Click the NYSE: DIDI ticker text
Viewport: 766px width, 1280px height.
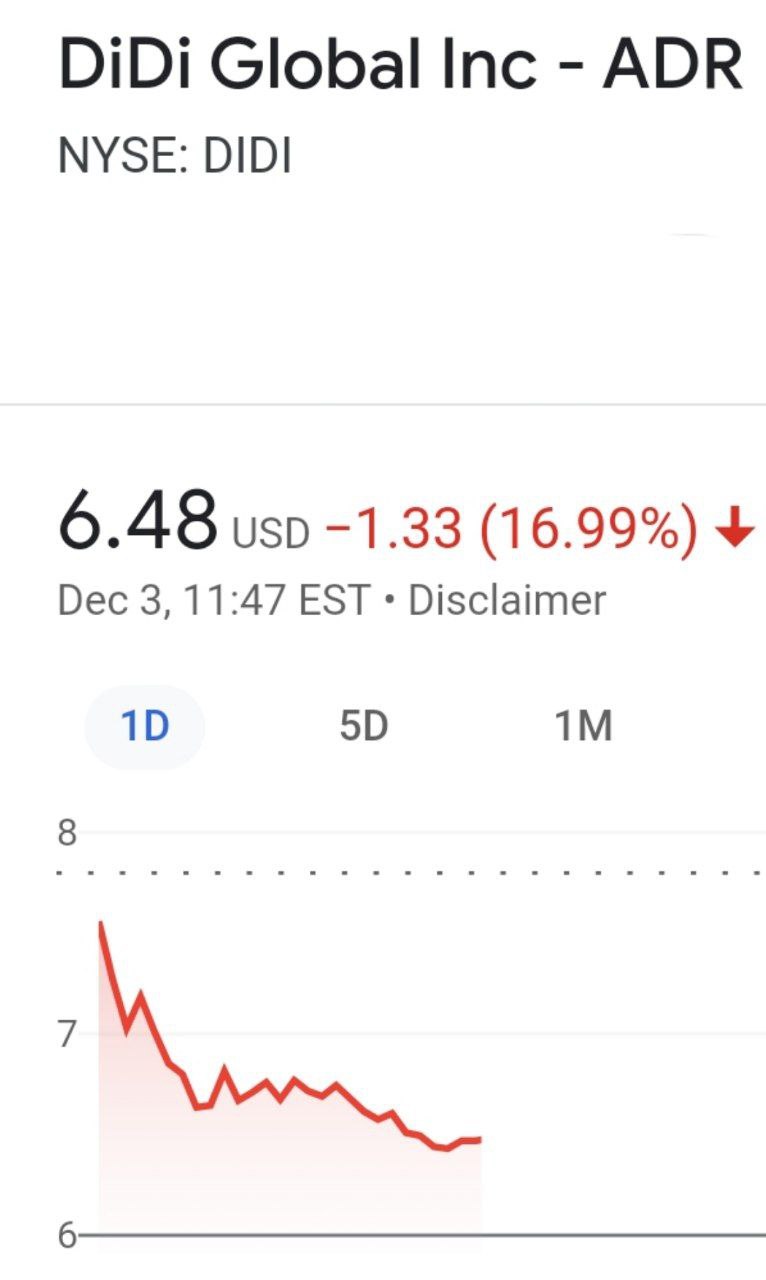[x=175, y=157]
